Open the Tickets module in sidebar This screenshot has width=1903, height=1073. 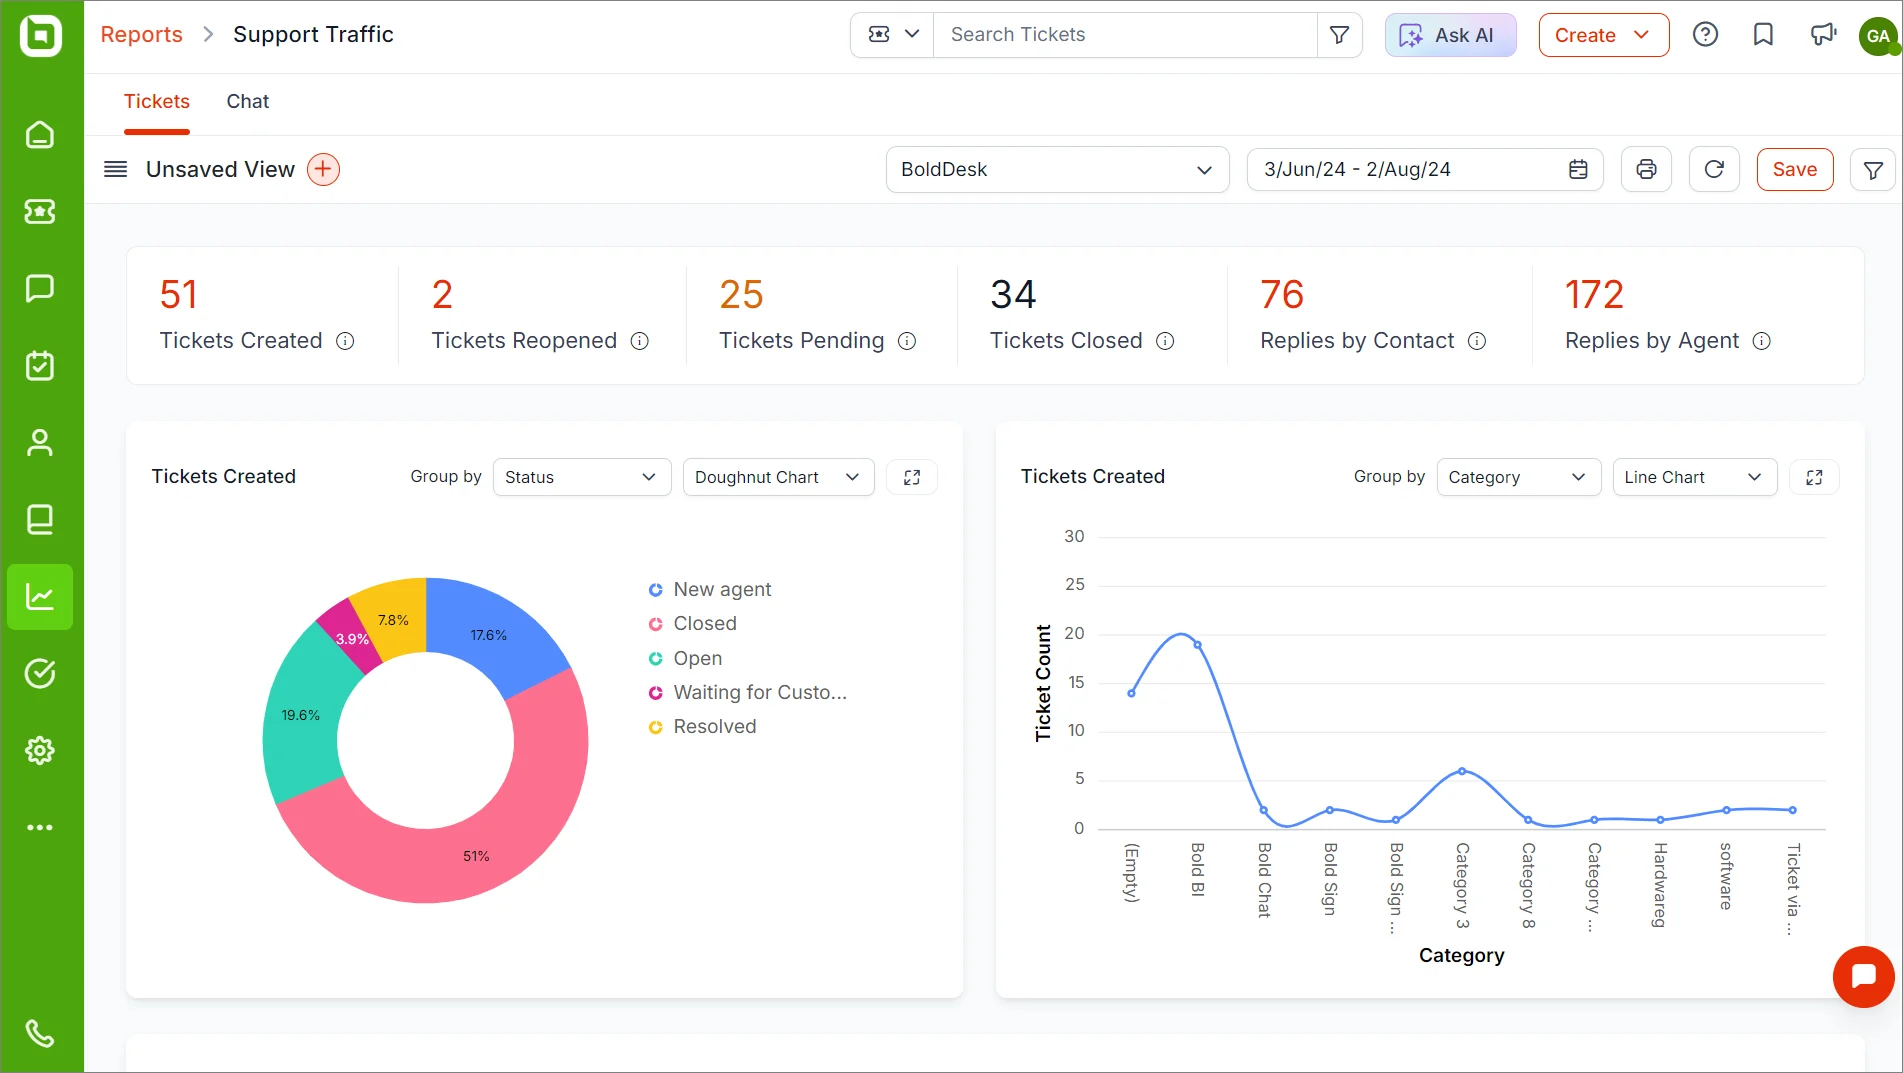40,211
